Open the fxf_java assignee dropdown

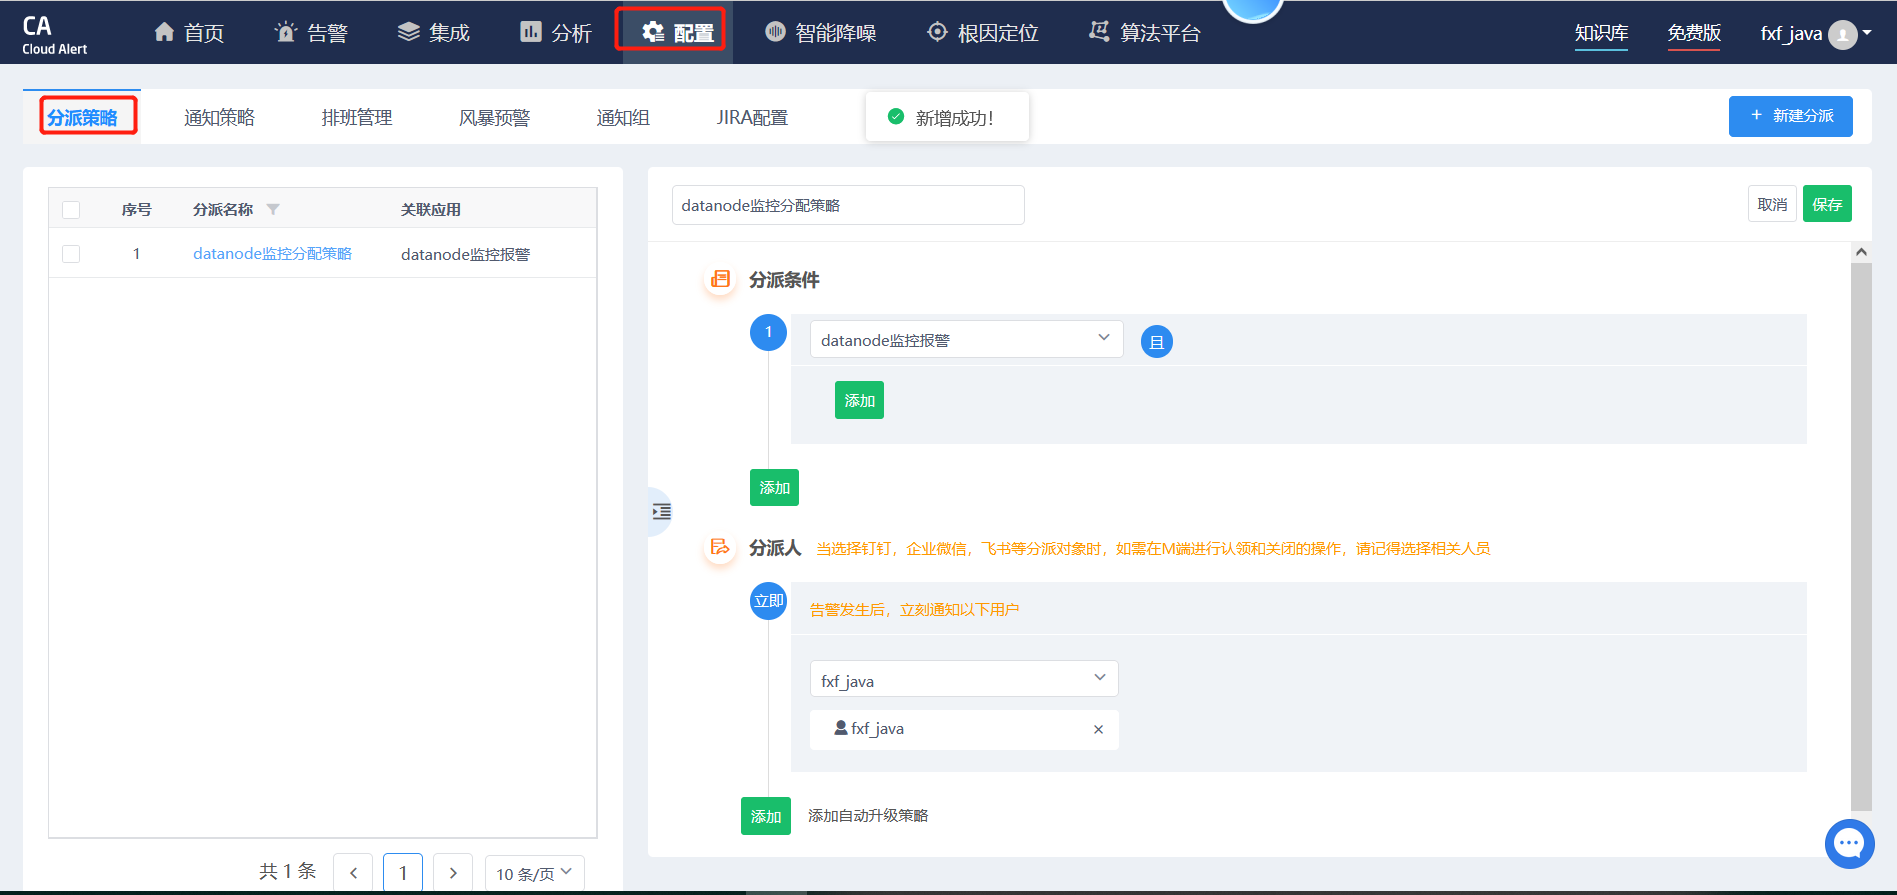coord(964,679)
